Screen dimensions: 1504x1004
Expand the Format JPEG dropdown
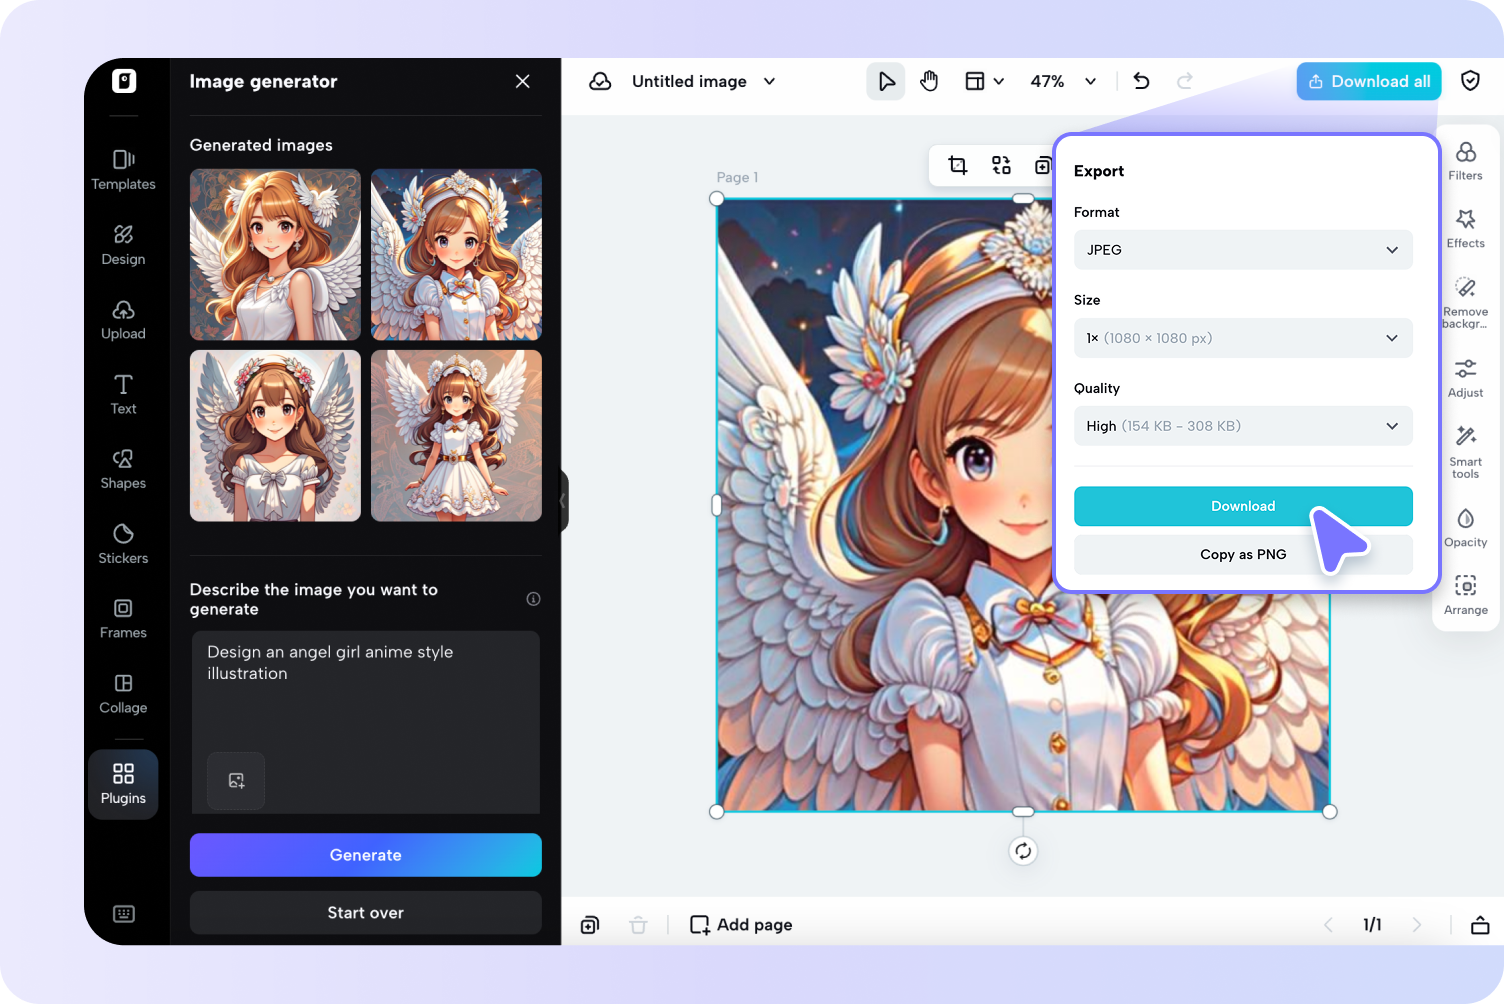[x=1243, y=250]
